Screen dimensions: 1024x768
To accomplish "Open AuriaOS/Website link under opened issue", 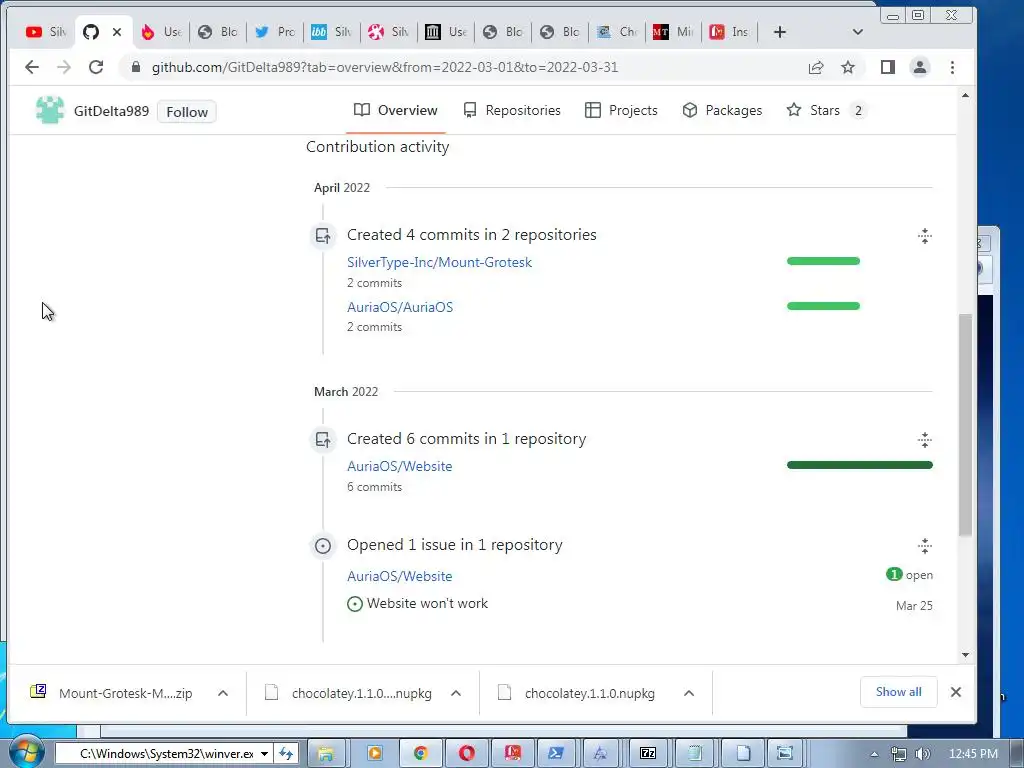I will coord(400,576).
